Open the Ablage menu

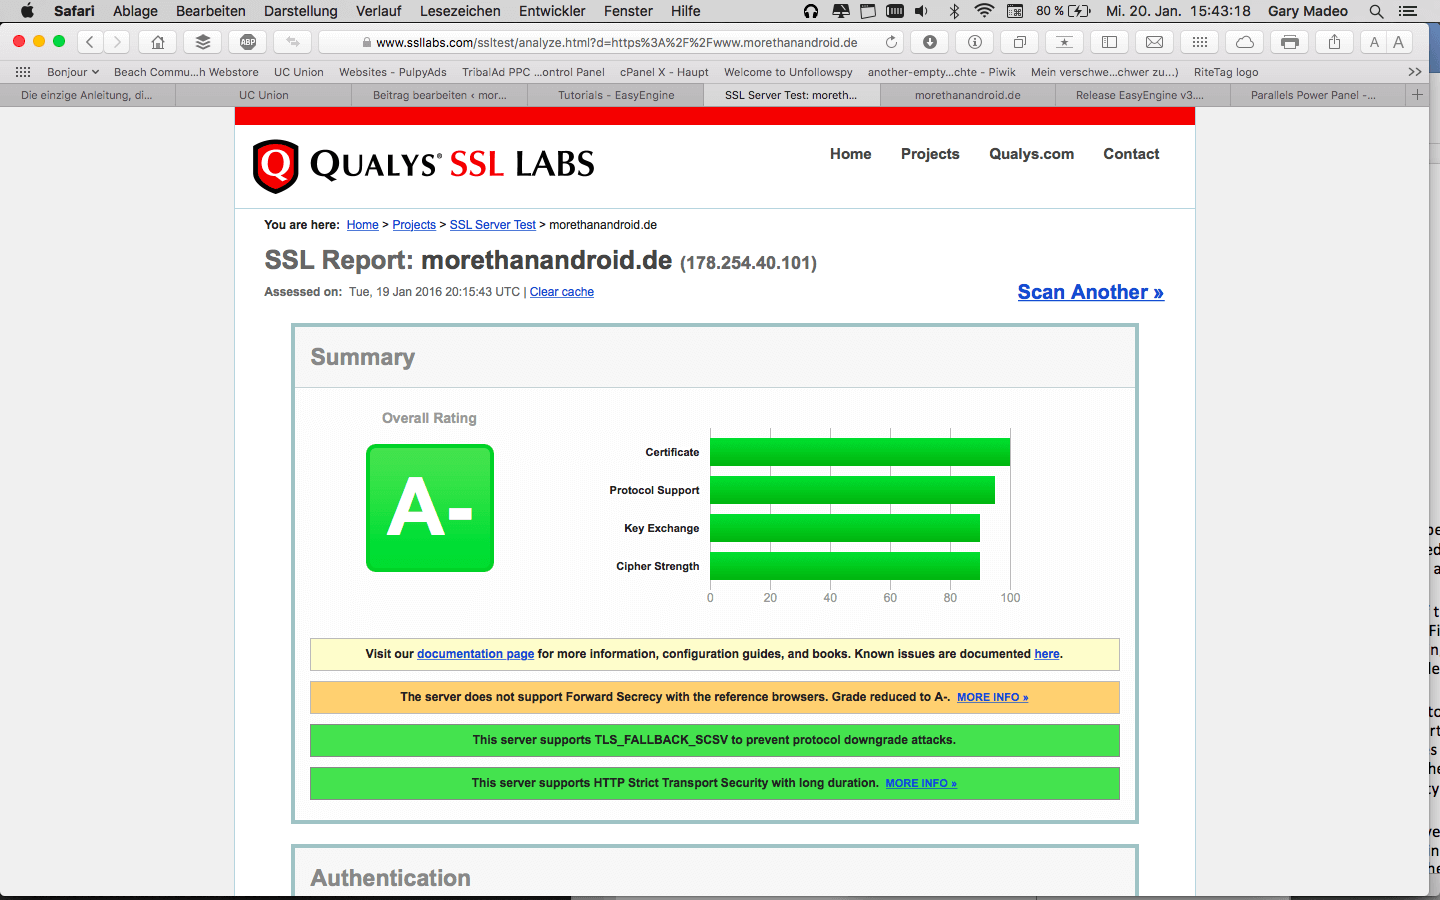pyautogui.click(x=135, y=11)
